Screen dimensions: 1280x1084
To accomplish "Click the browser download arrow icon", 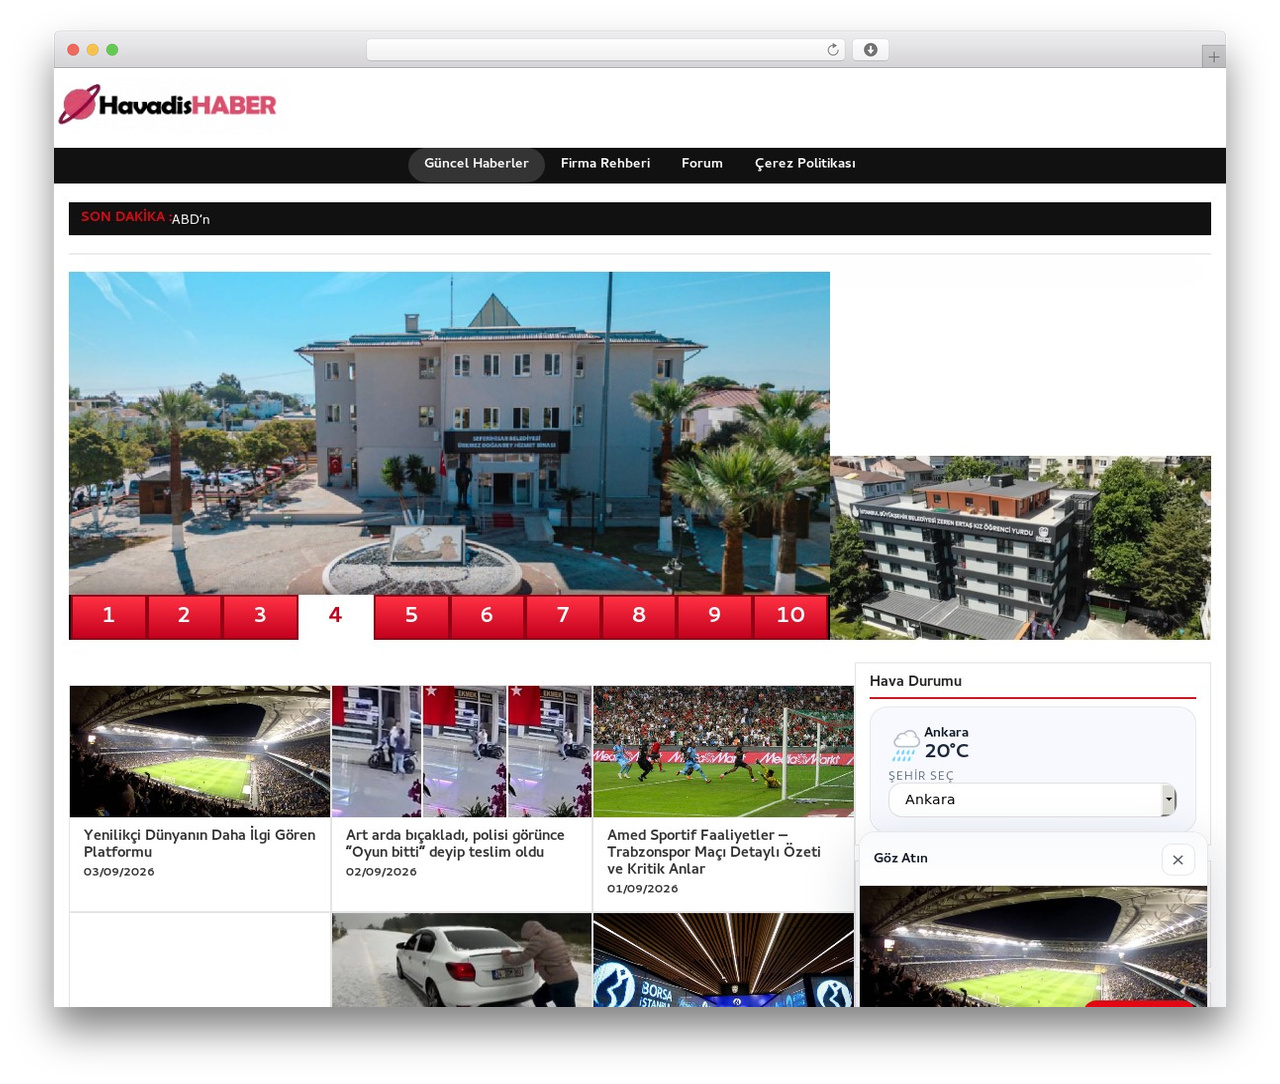I will [870, 50].
